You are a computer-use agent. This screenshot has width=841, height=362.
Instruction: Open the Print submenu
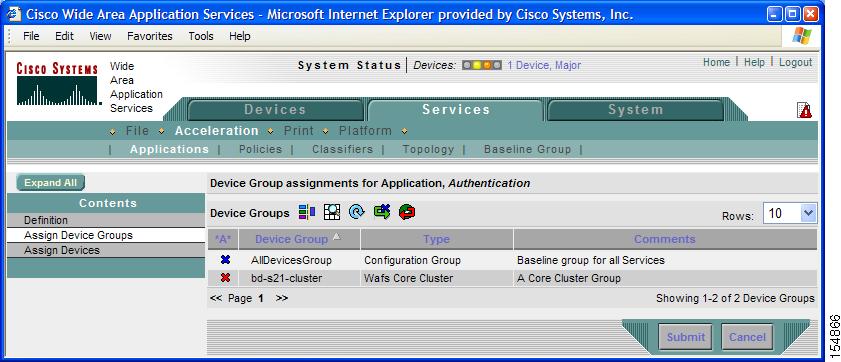pyautogui.click(x=299, y=131)
